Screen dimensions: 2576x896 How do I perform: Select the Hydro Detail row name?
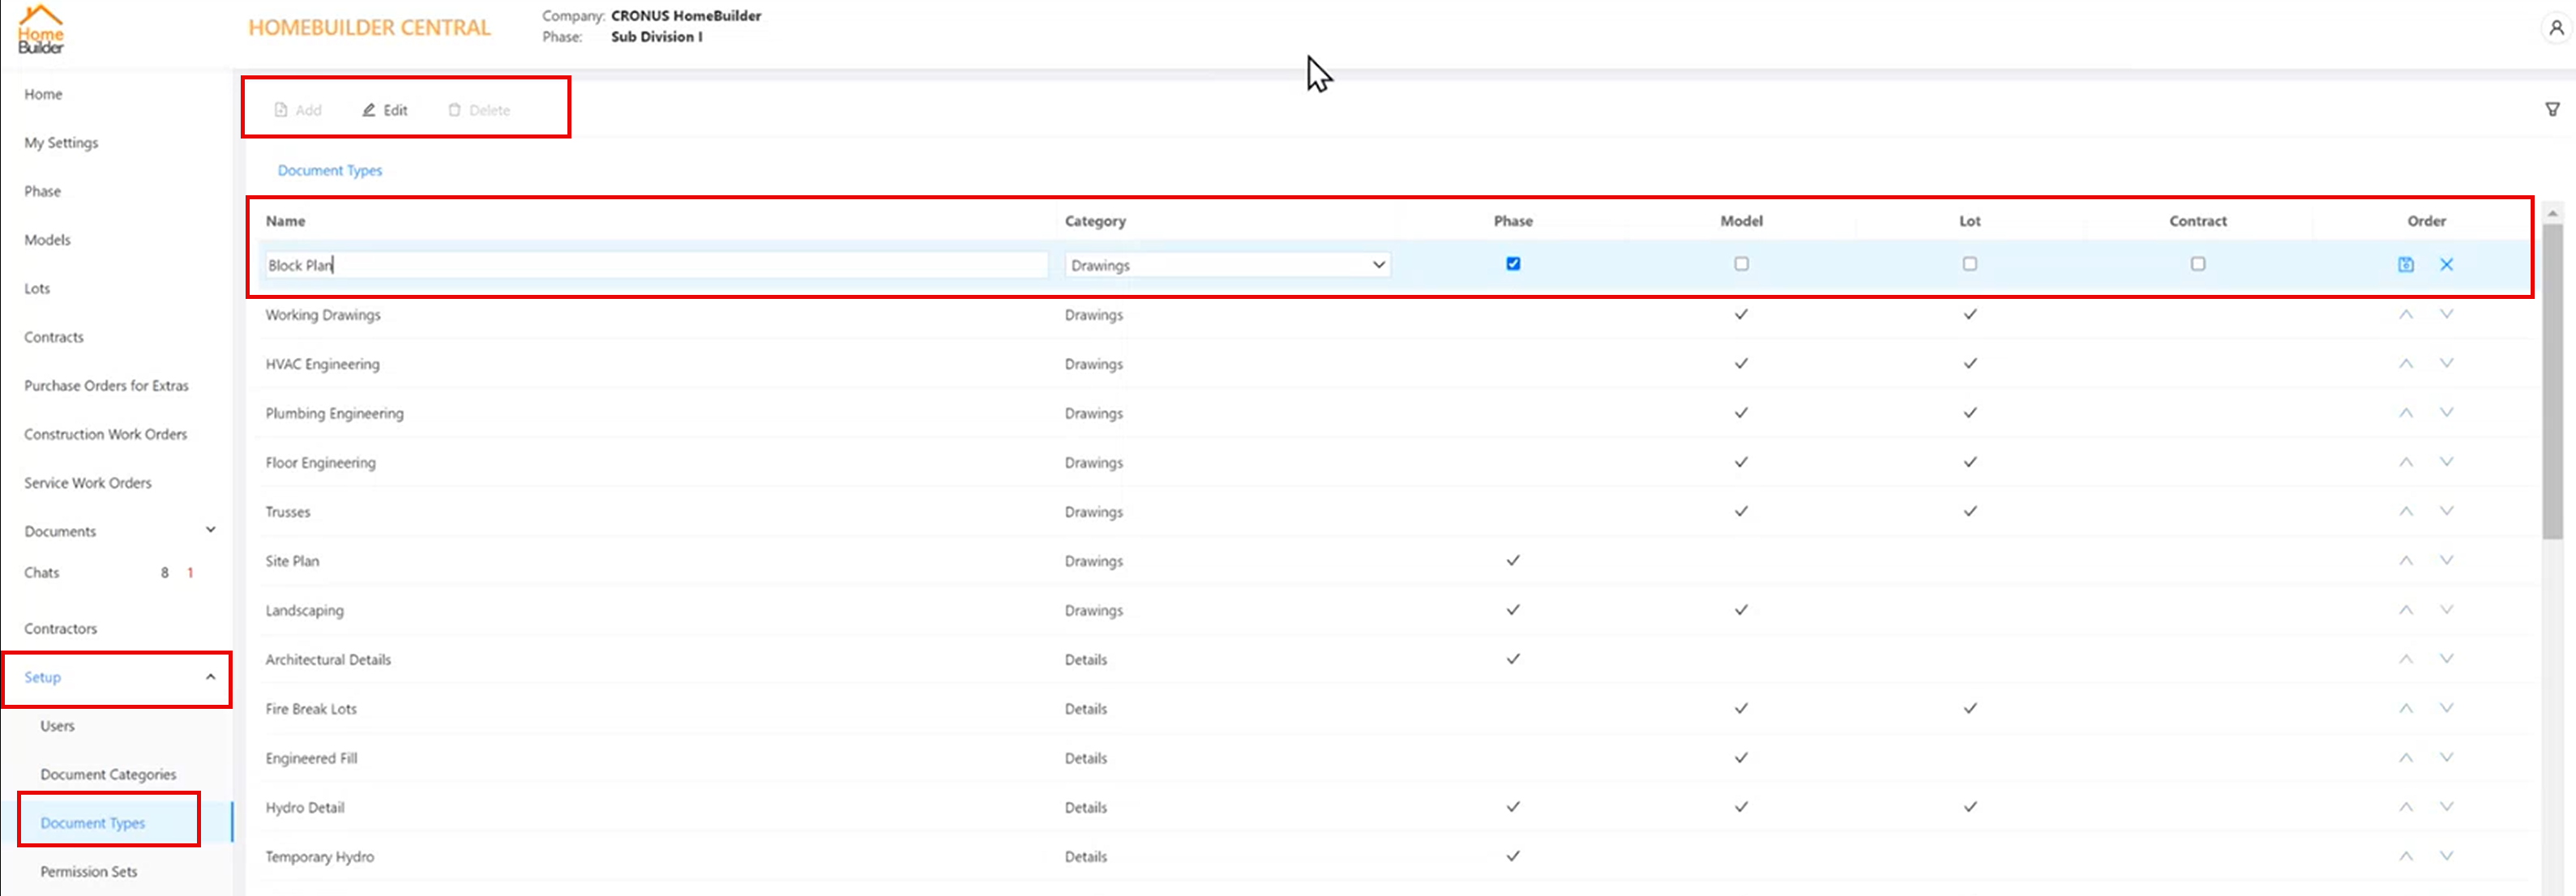[x=305, y=808]
